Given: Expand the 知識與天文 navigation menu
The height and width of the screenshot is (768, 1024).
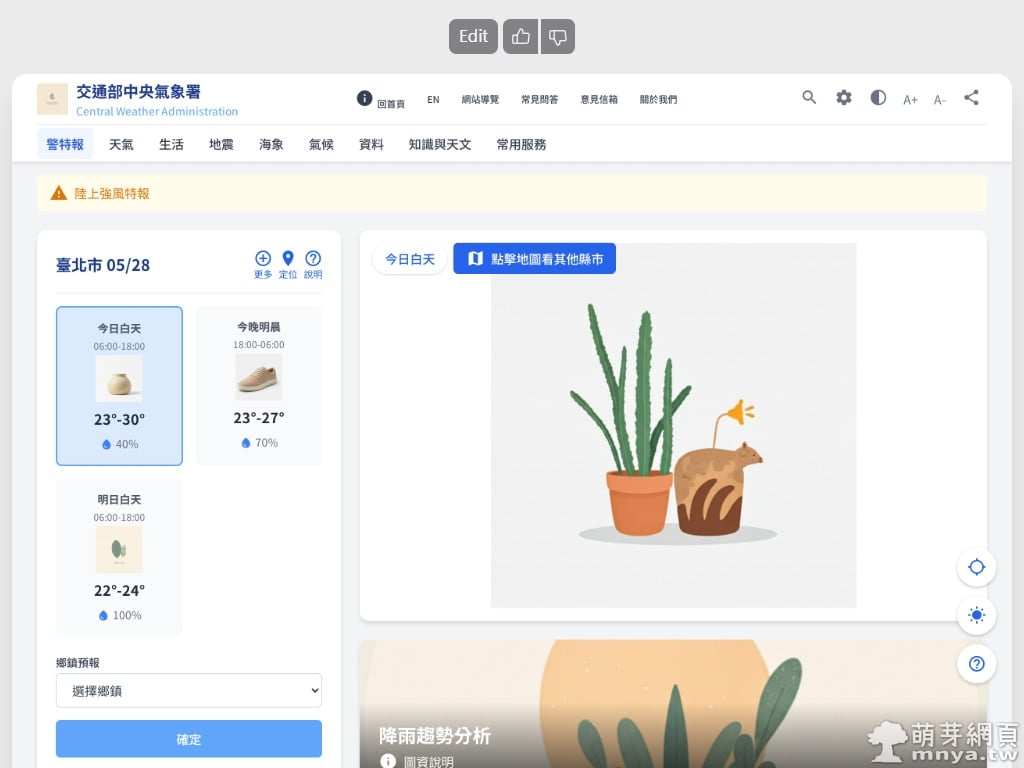Looking at the screenshot, I should [440, 144].
